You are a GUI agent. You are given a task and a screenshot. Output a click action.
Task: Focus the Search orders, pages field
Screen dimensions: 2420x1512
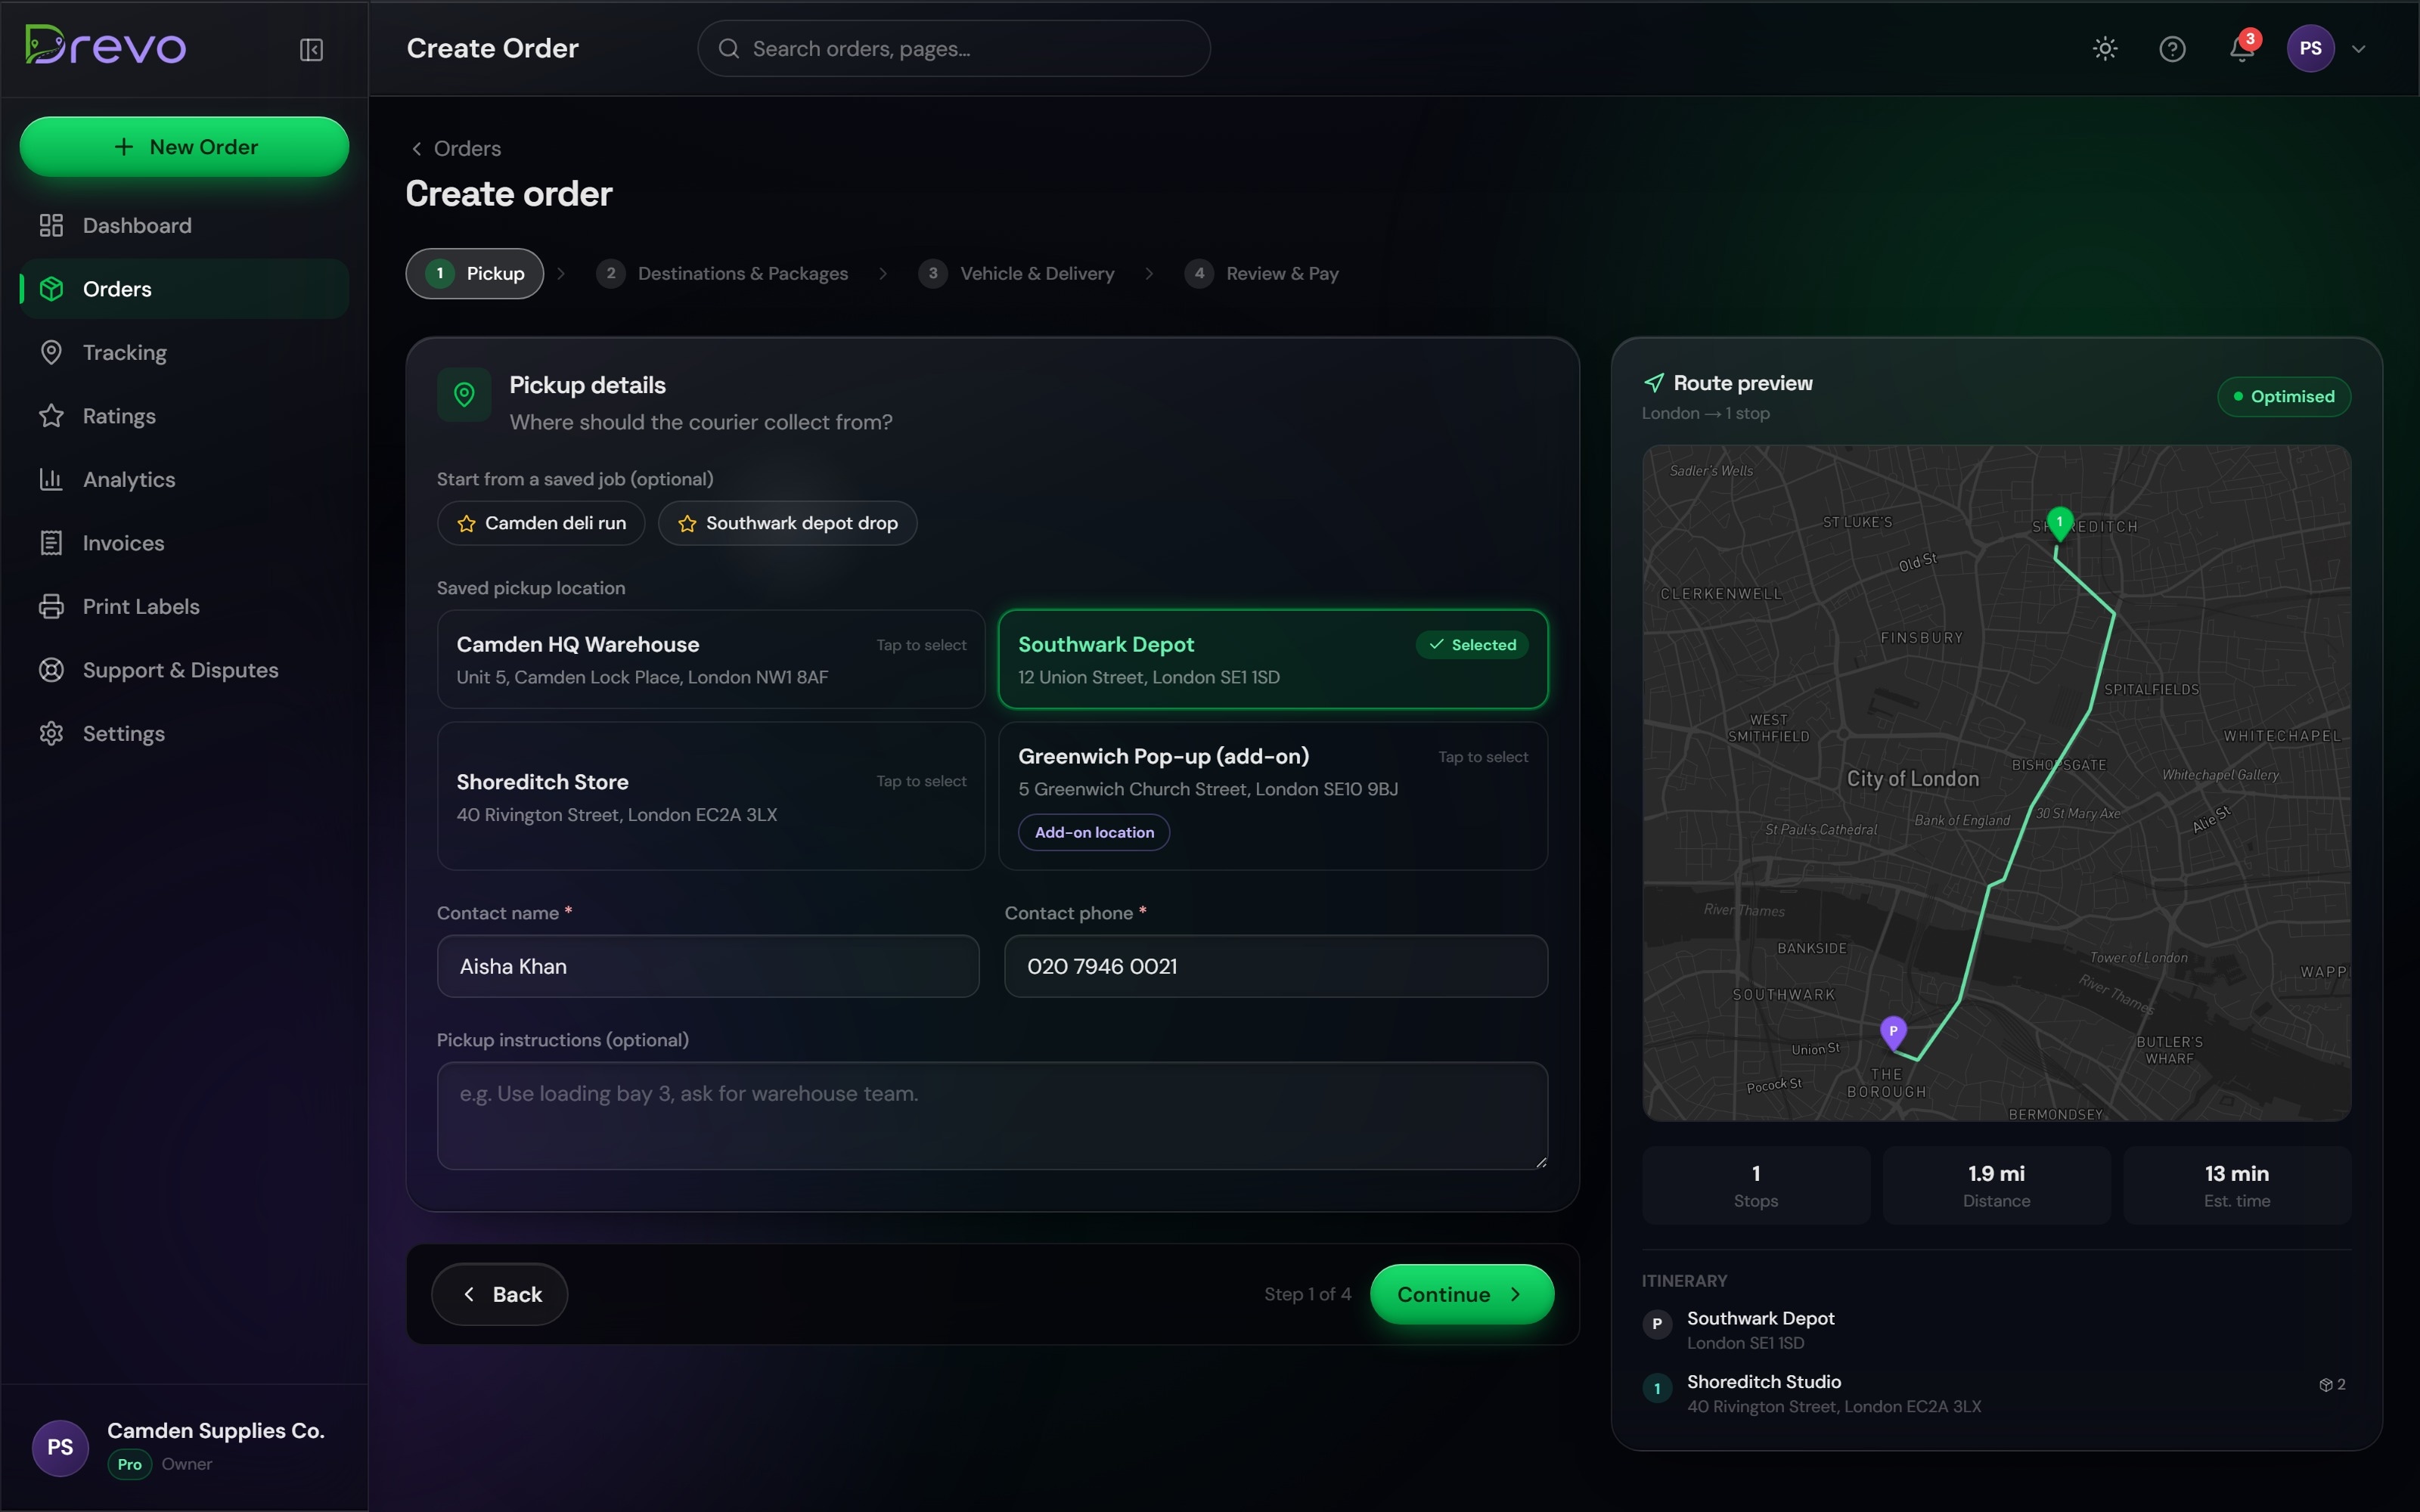click(x=953, y=48)
